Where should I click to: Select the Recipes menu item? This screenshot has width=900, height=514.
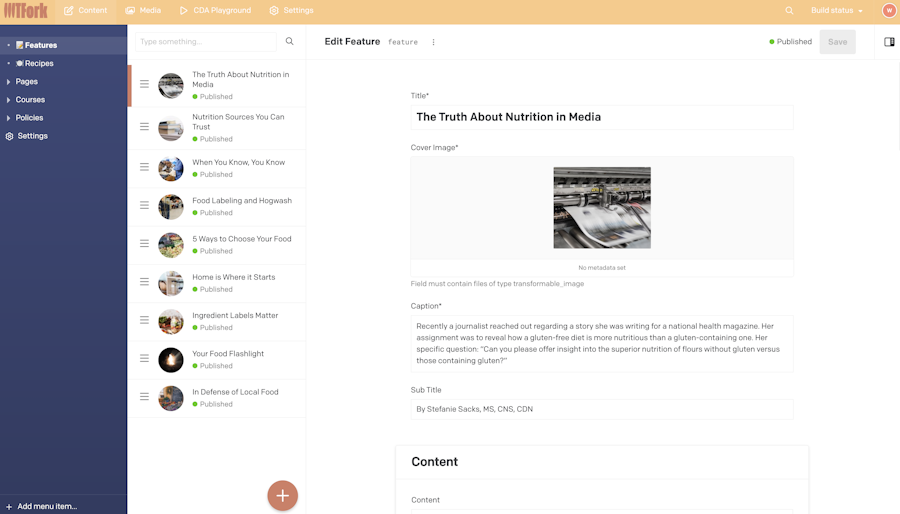(34, 63)
